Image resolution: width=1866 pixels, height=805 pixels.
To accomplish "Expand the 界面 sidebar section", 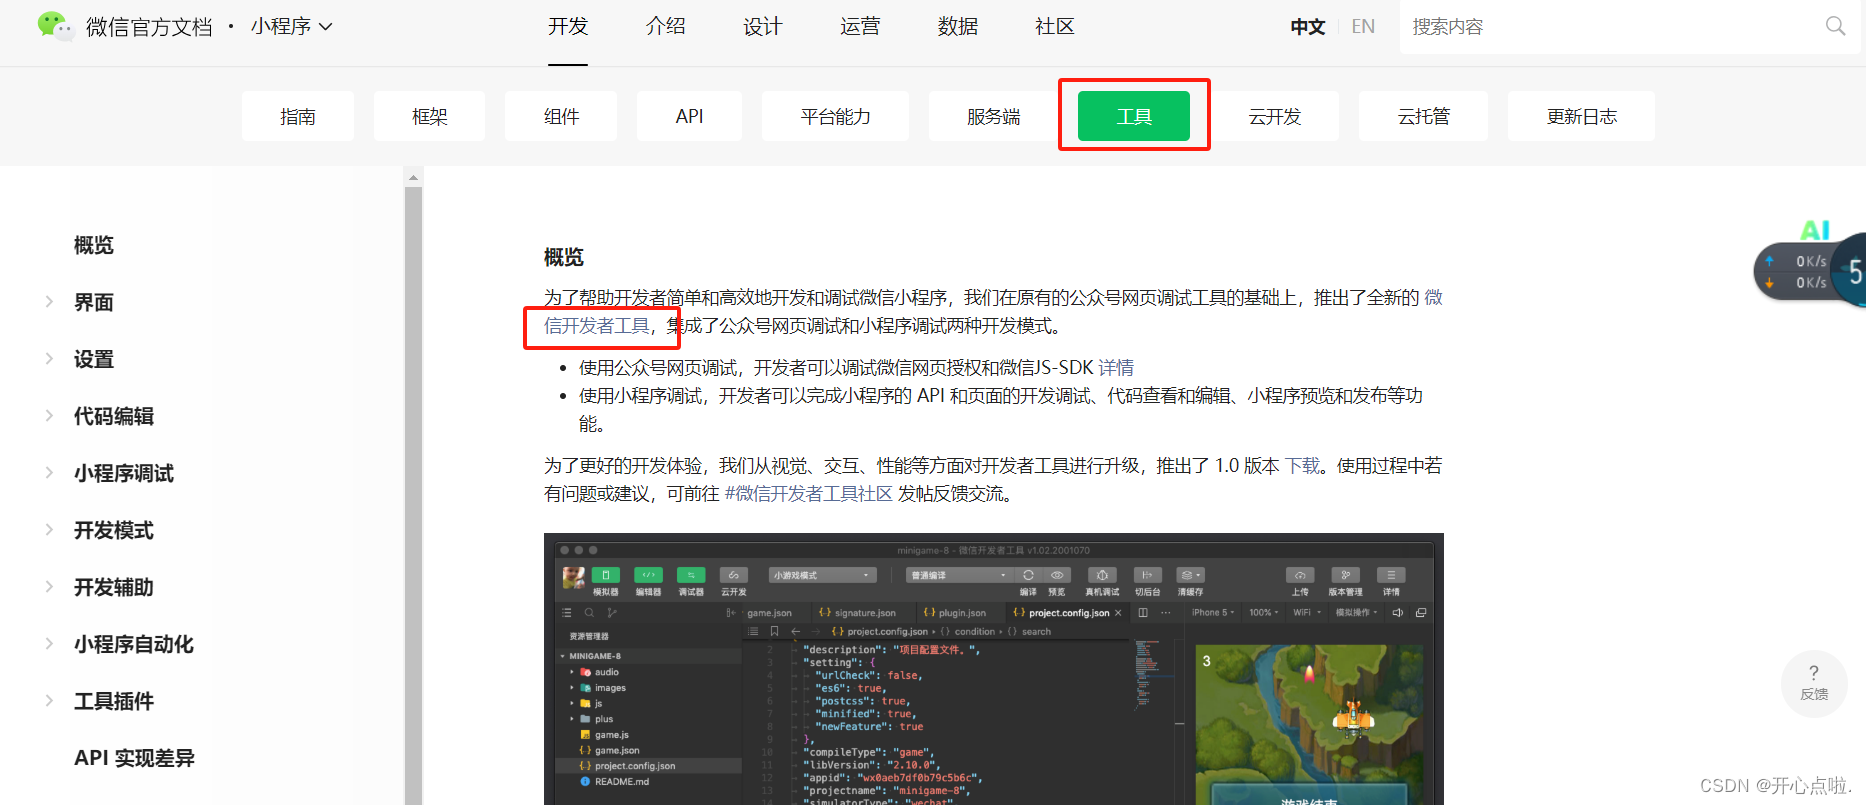I will click(49, 301).
